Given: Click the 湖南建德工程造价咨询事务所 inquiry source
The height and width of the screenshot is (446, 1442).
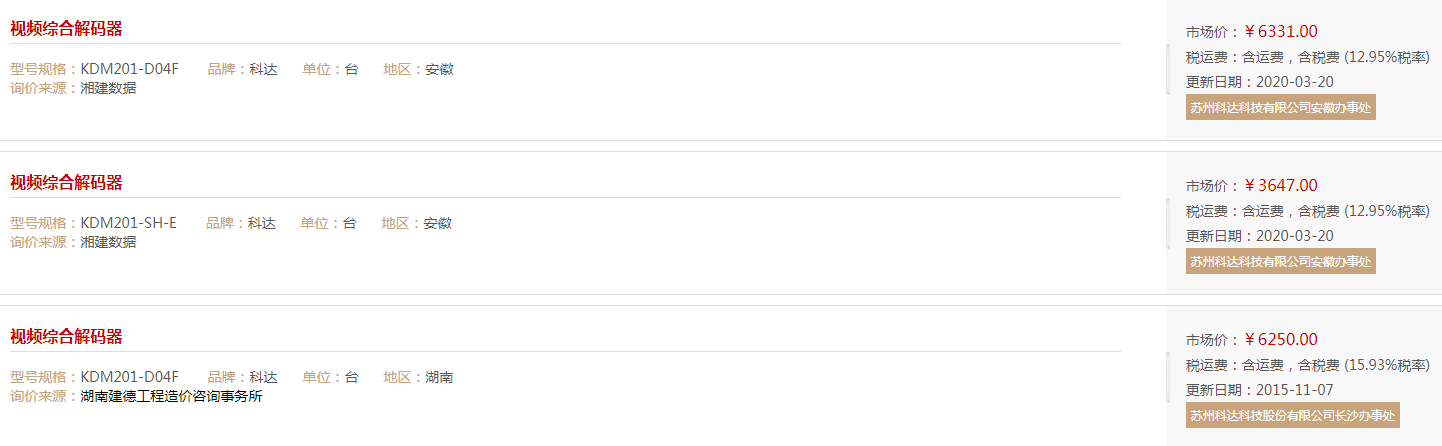Looking at the screenshot, I should pos(171,396).
